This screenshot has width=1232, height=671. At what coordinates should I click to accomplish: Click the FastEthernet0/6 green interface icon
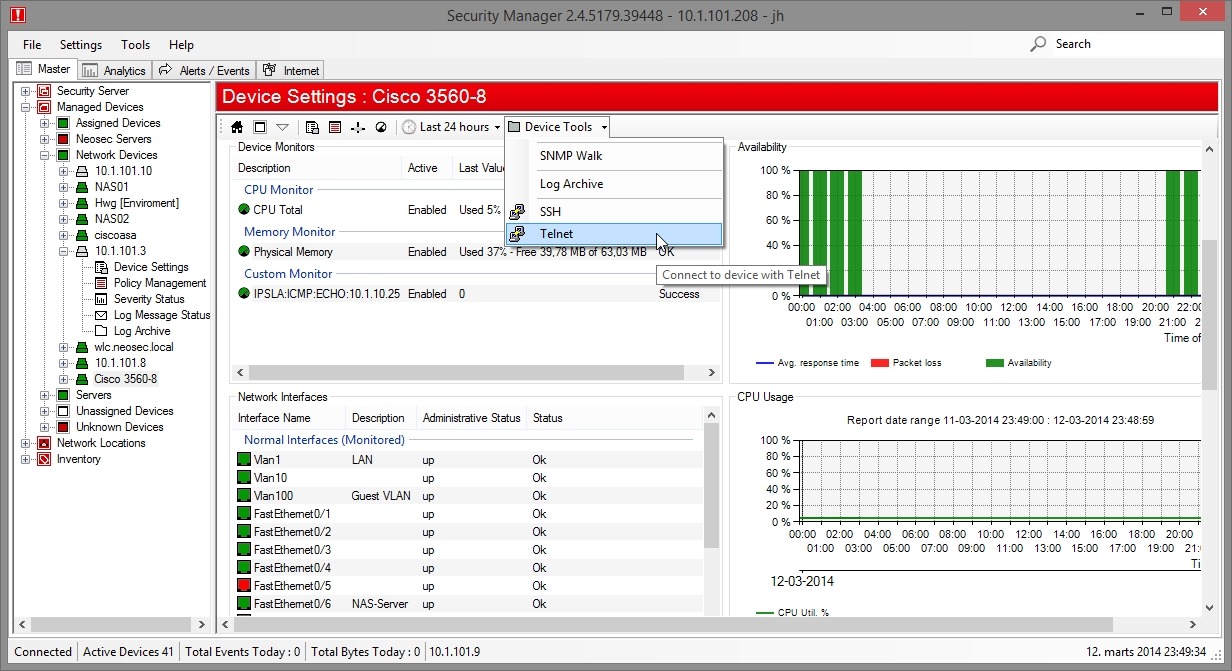point(244,604)
